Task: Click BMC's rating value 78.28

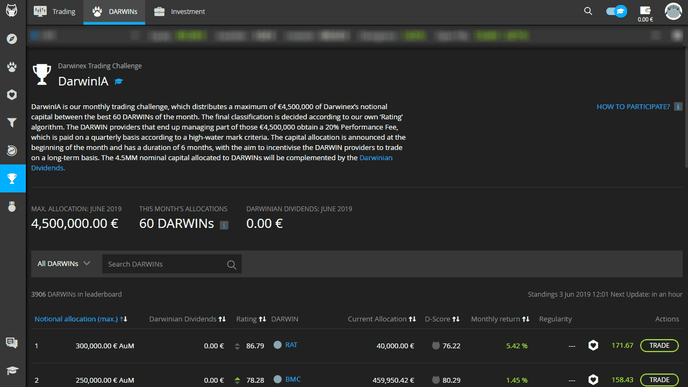Action: click(255, 380)
